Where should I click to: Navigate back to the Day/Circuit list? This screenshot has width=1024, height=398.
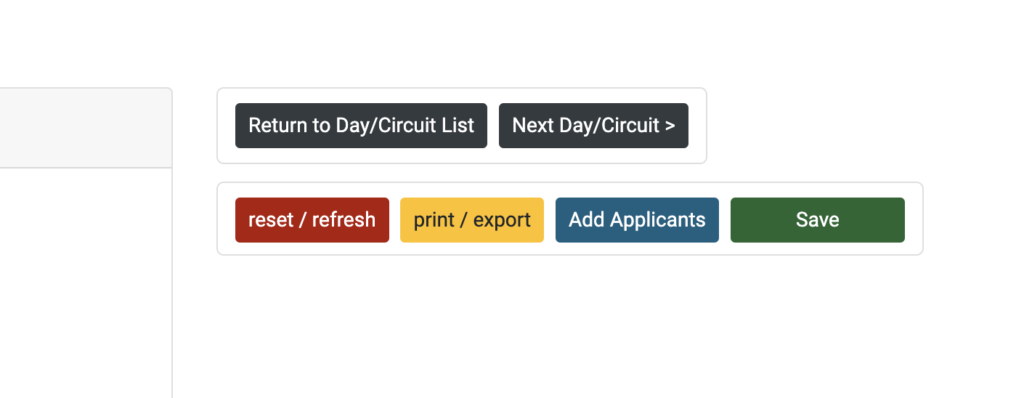pos(361,125)
